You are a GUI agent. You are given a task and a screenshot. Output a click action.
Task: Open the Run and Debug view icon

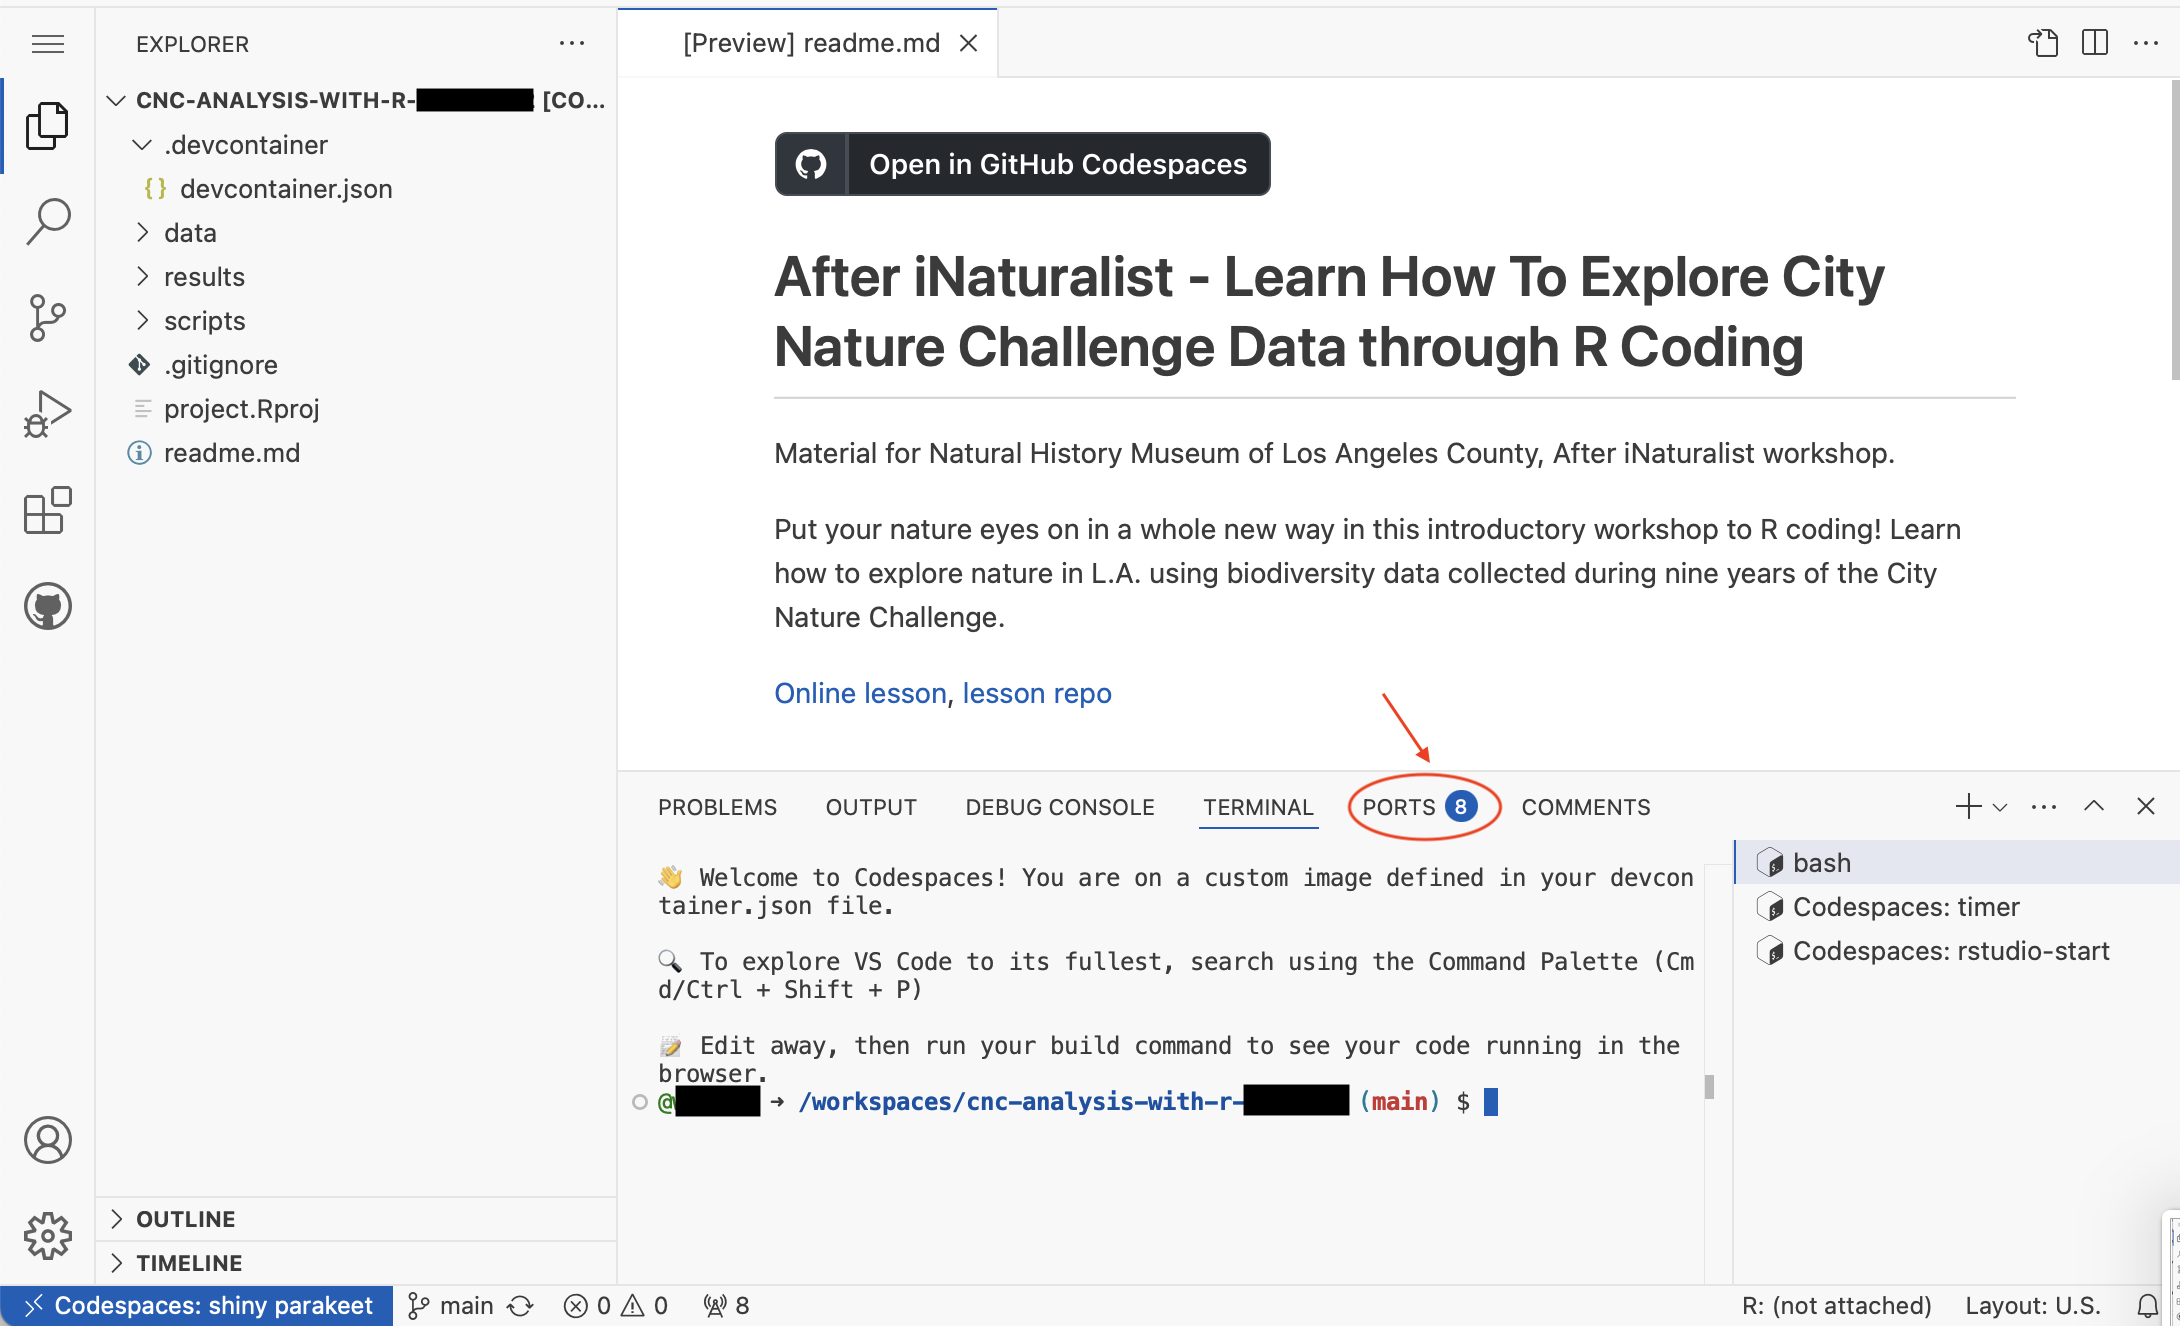47,413
